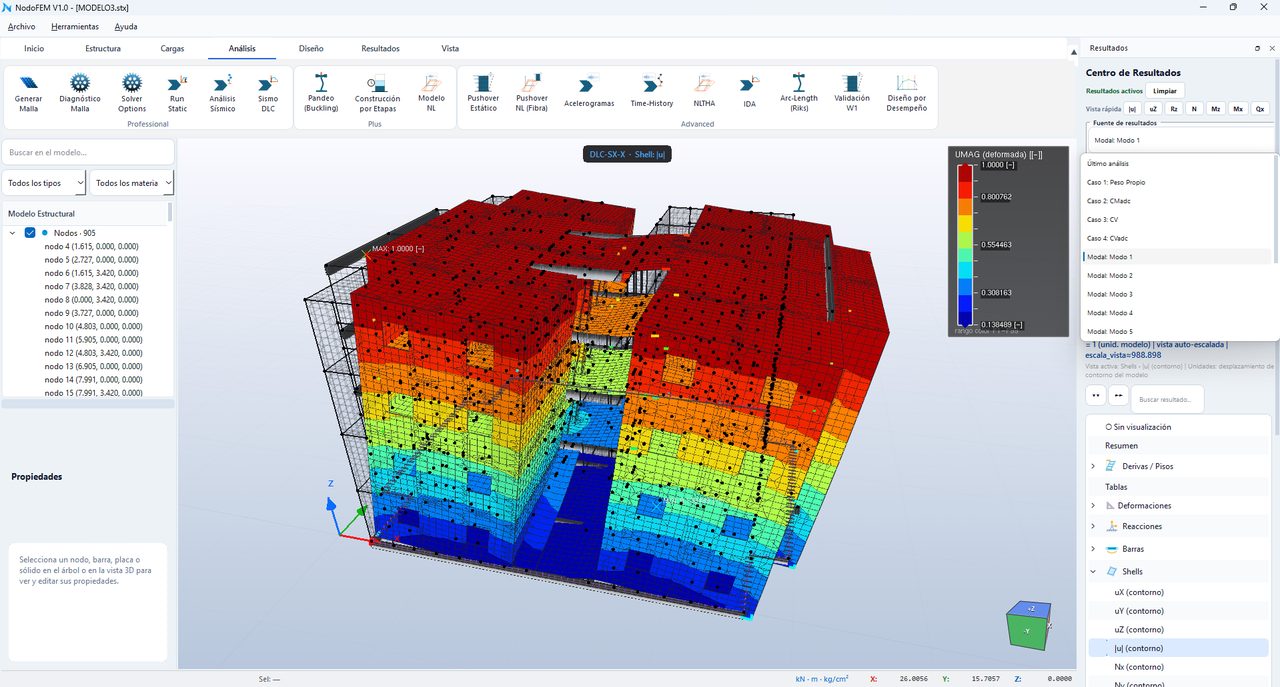Image resolution: width=1280 pixels, height=687 pixels.
Task: Uncheck the Nodos - 905 checkbox
Action: pyautogui.click(x=30, y=233)
